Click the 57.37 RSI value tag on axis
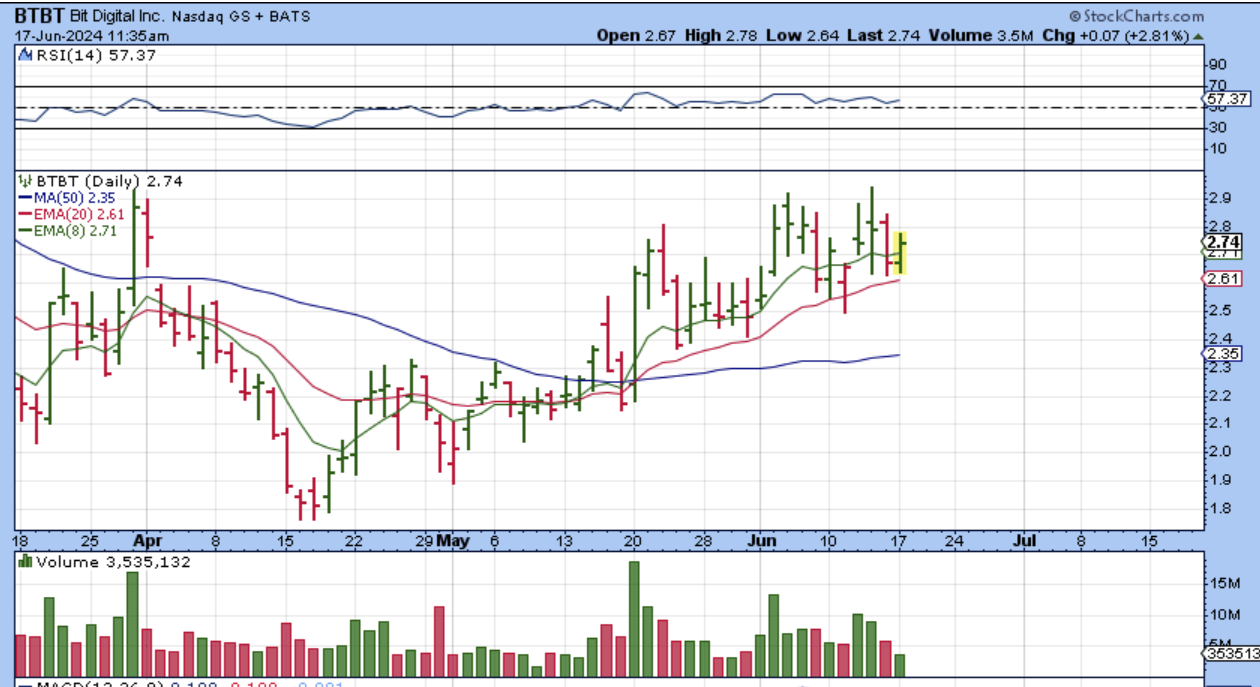 [1228, 99]
